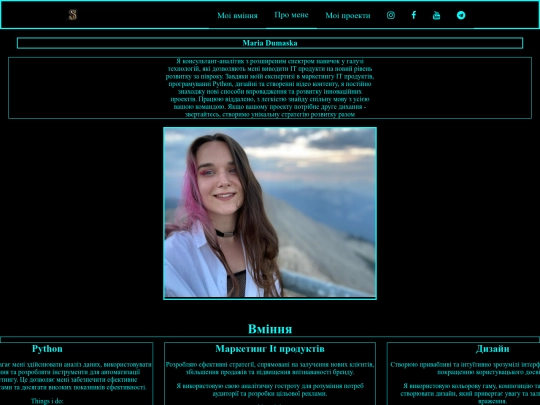Click the Дизайн skill card heading
The height and width of the screenshot is (405, 540).
492,349
